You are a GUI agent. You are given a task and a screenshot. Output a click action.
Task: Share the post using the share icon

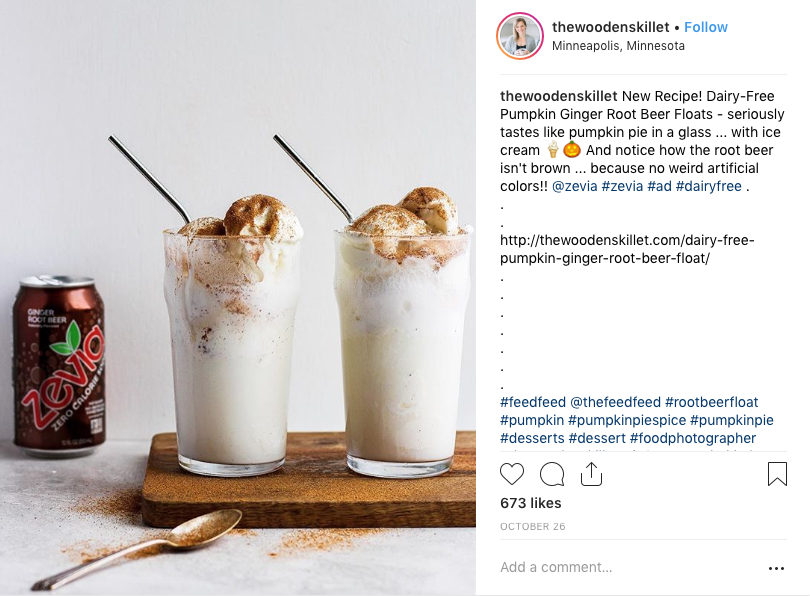pyautogui.click(x=591, y=474)
